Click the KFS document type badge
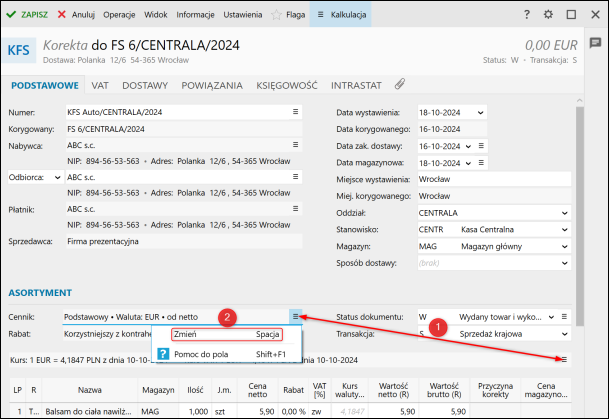609x419 pixels. click(x=19, y=50)
